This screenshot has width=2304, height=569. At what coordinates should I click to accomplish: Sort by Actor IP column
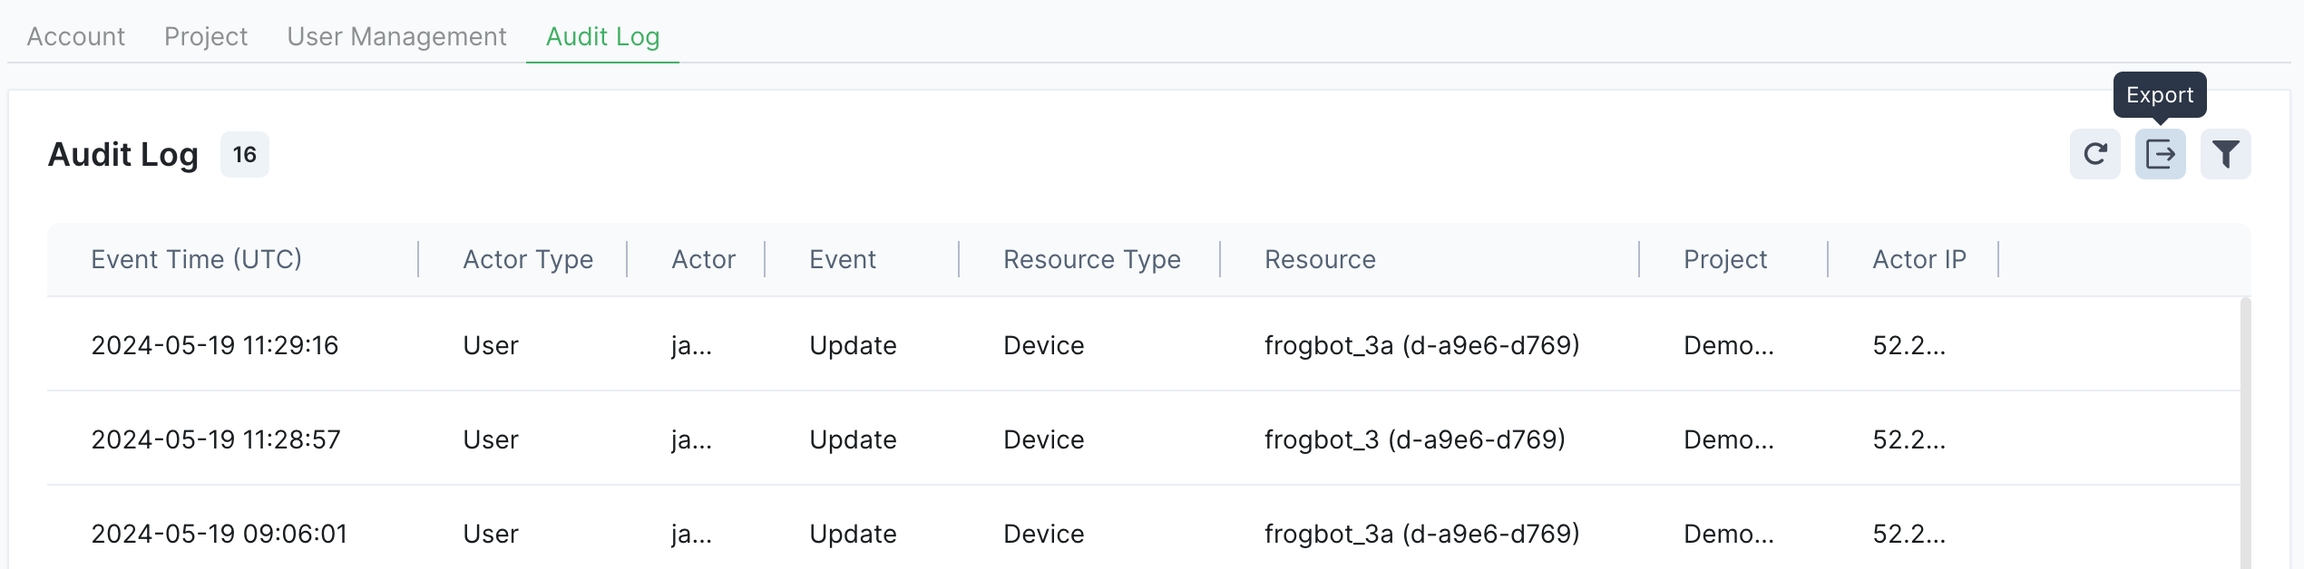tap(1918, 259)
